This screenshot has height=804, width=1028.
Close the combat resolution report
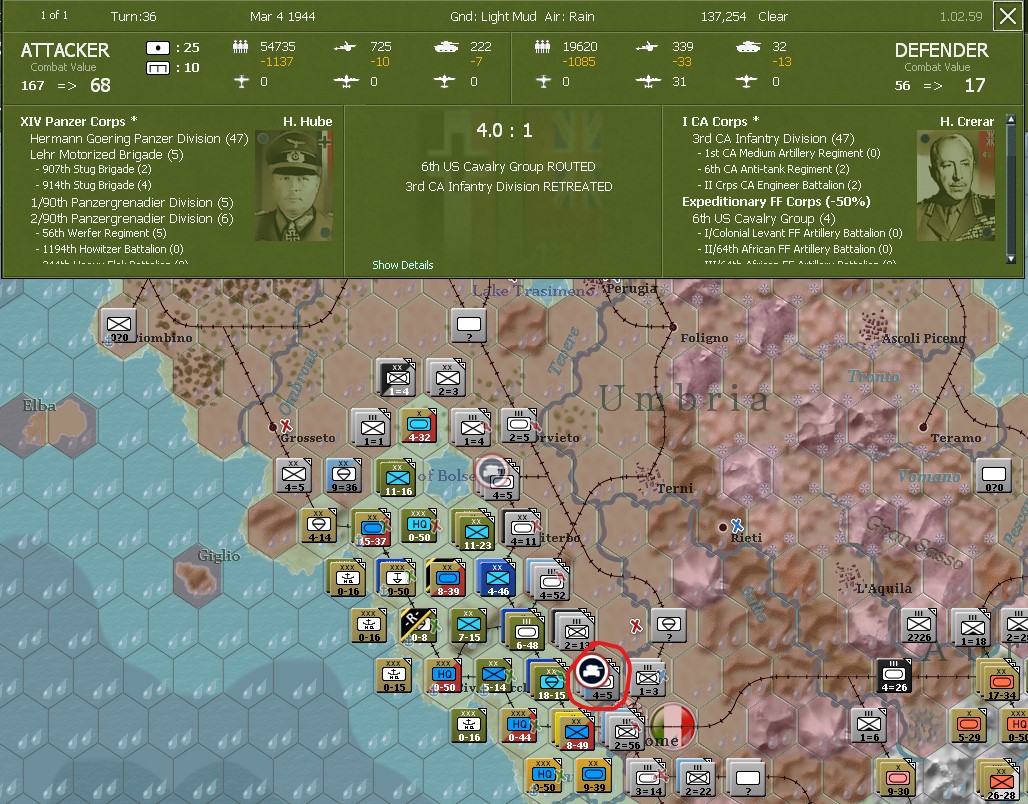pos(1008,16)
